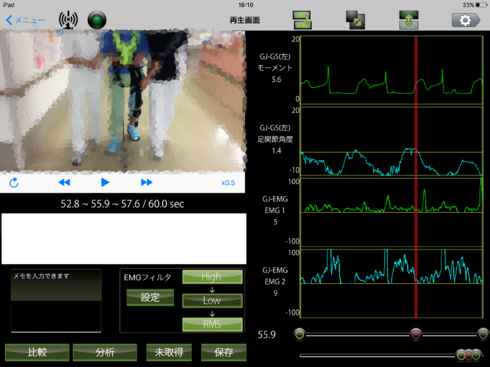Image resolution: width=490 pixels, height=367 pixels.
Task: Click the 16:10 clock in status bar
Action: pyautogui.click(x=246, y=5)
